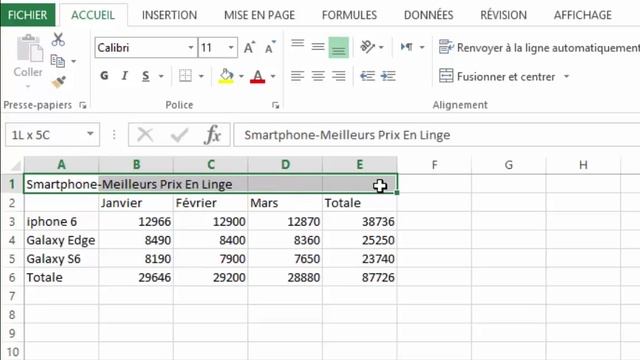Click the Coller paste icon

tap(29, 49)
